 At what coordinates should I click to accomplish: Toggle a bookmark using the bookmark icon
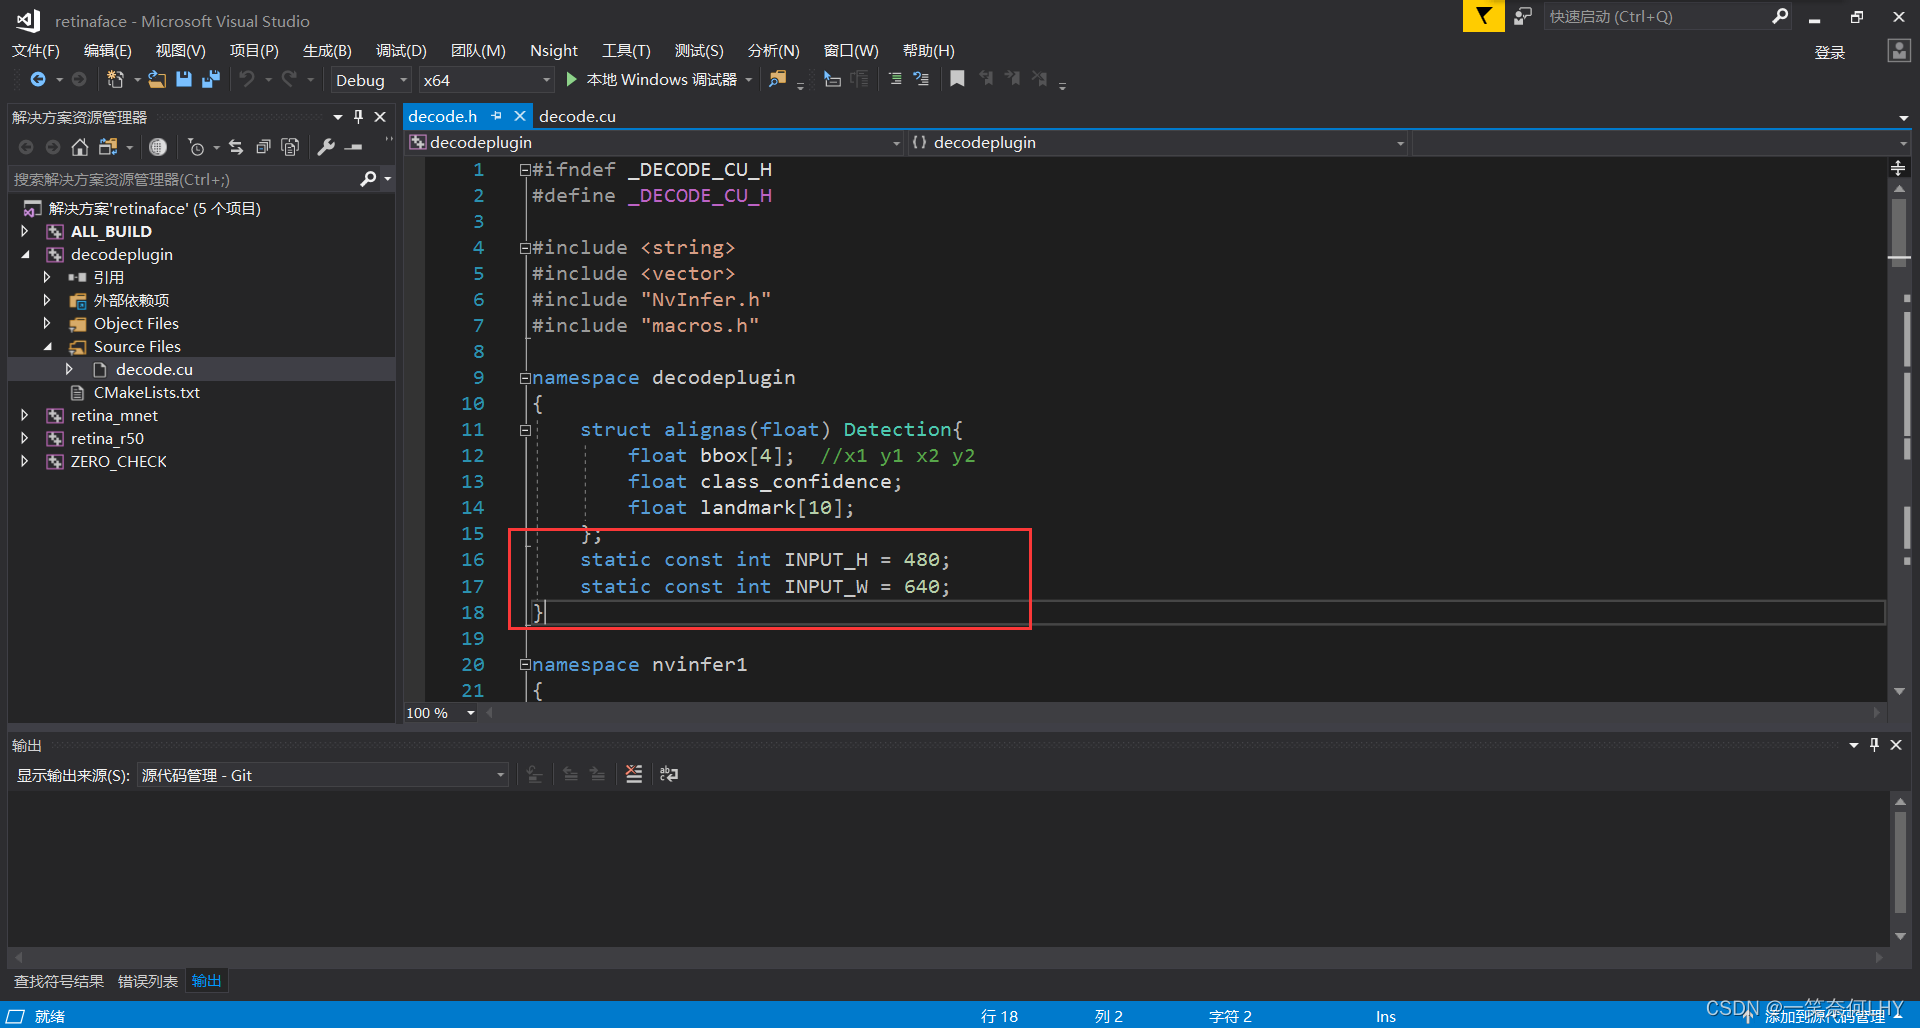(x=957, y=79)
